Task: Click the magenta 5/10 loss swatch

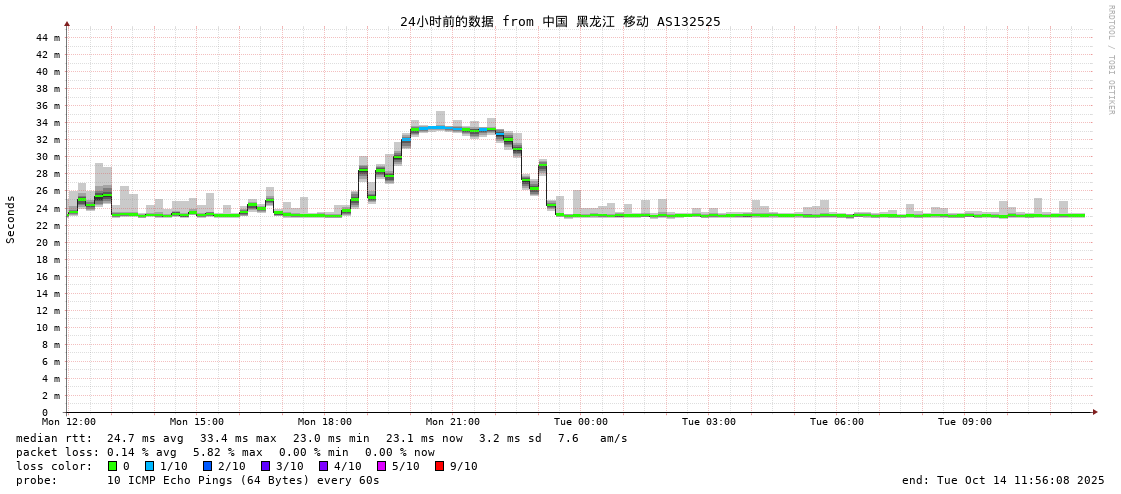Action: pos(382,466)
